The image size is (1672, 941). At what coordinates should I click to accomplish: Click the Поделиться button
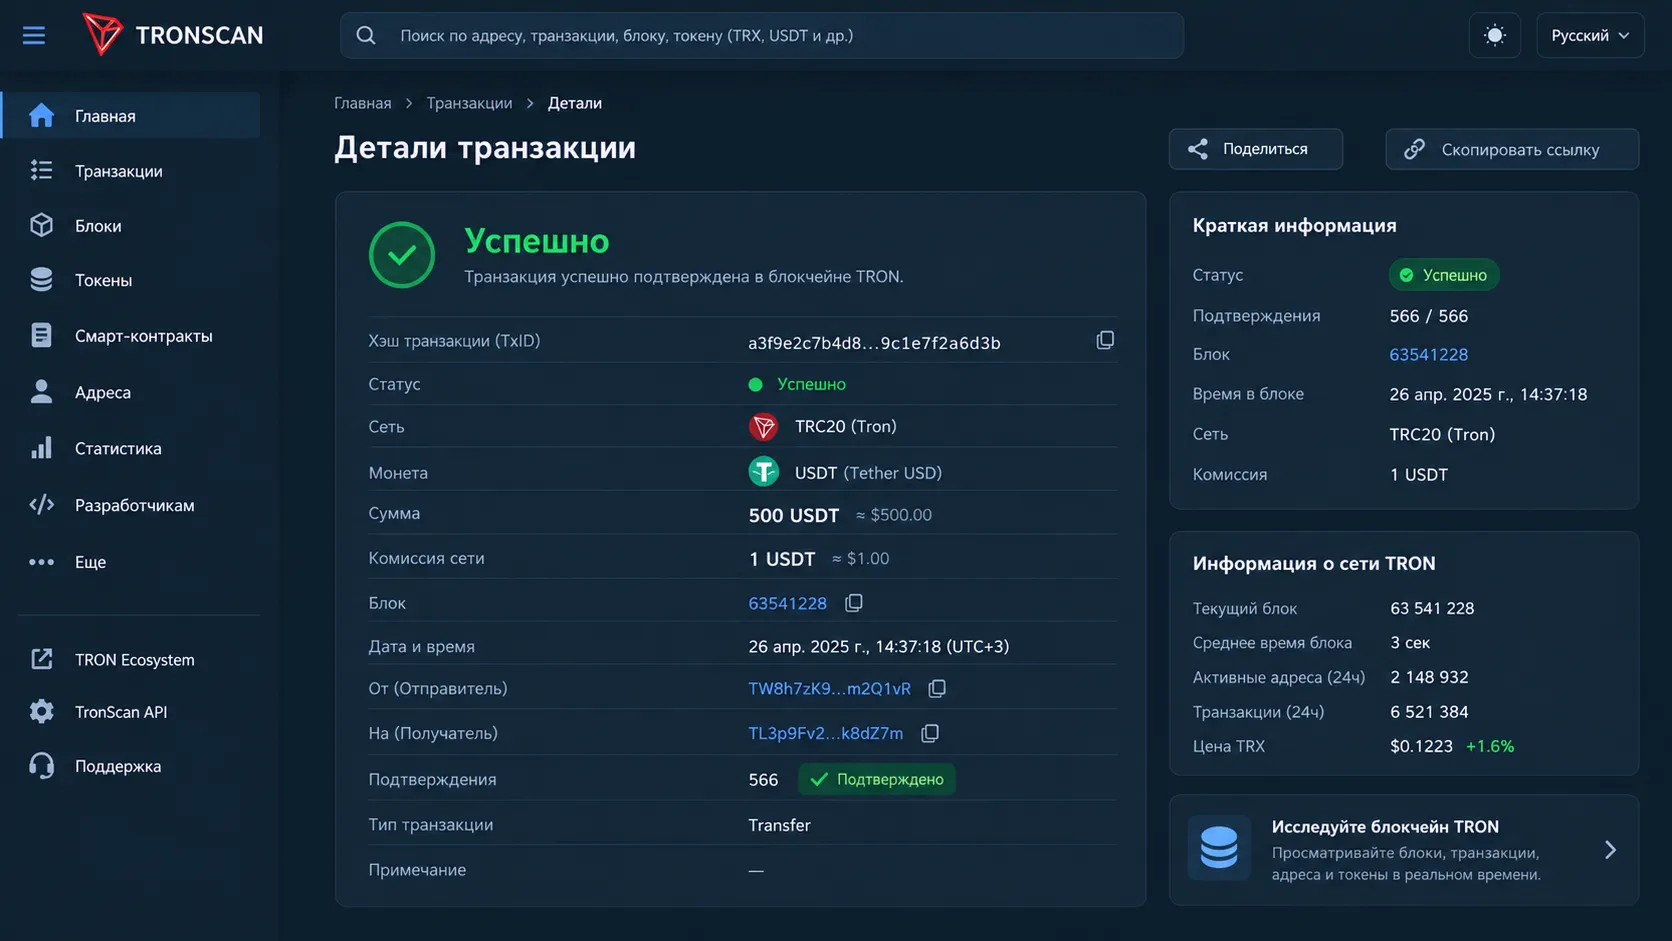[x=1256, y=149]
